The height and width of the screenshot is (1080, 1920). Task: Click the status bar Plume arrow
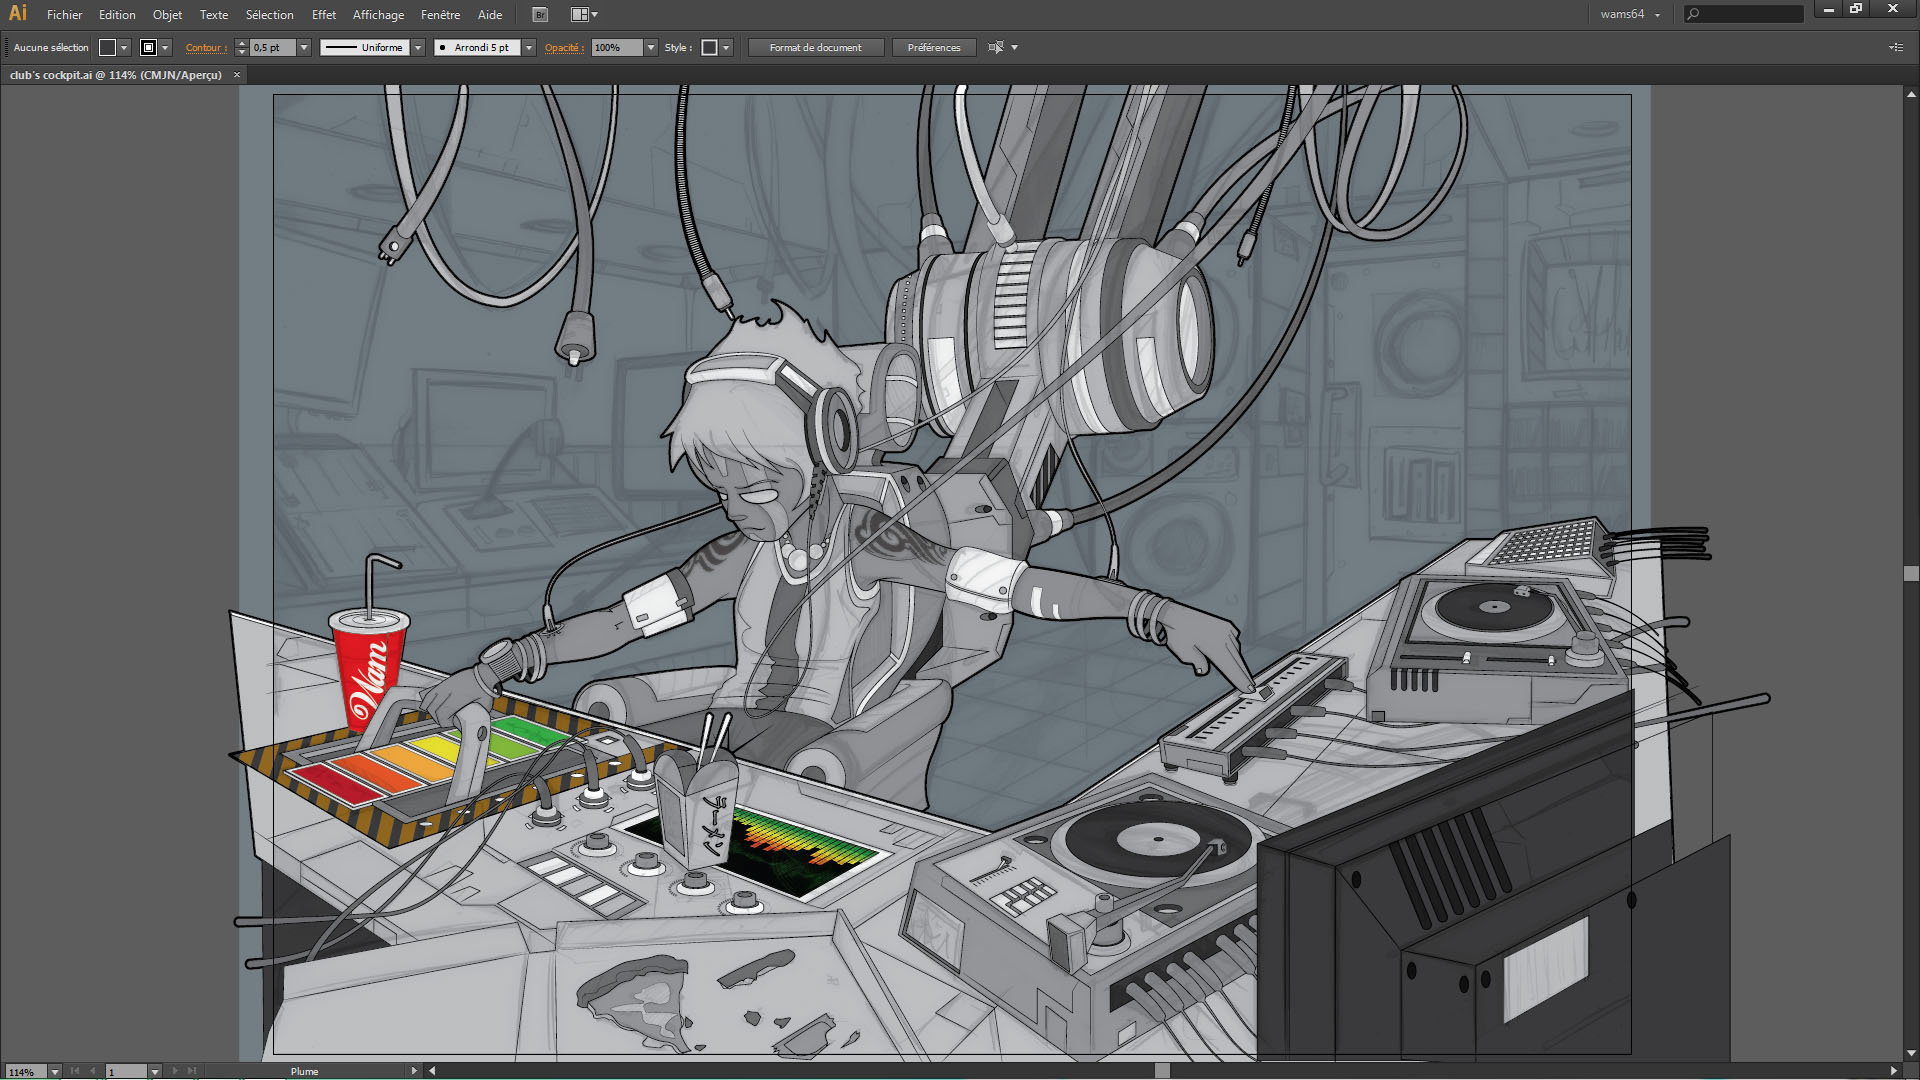[414, 1071]
